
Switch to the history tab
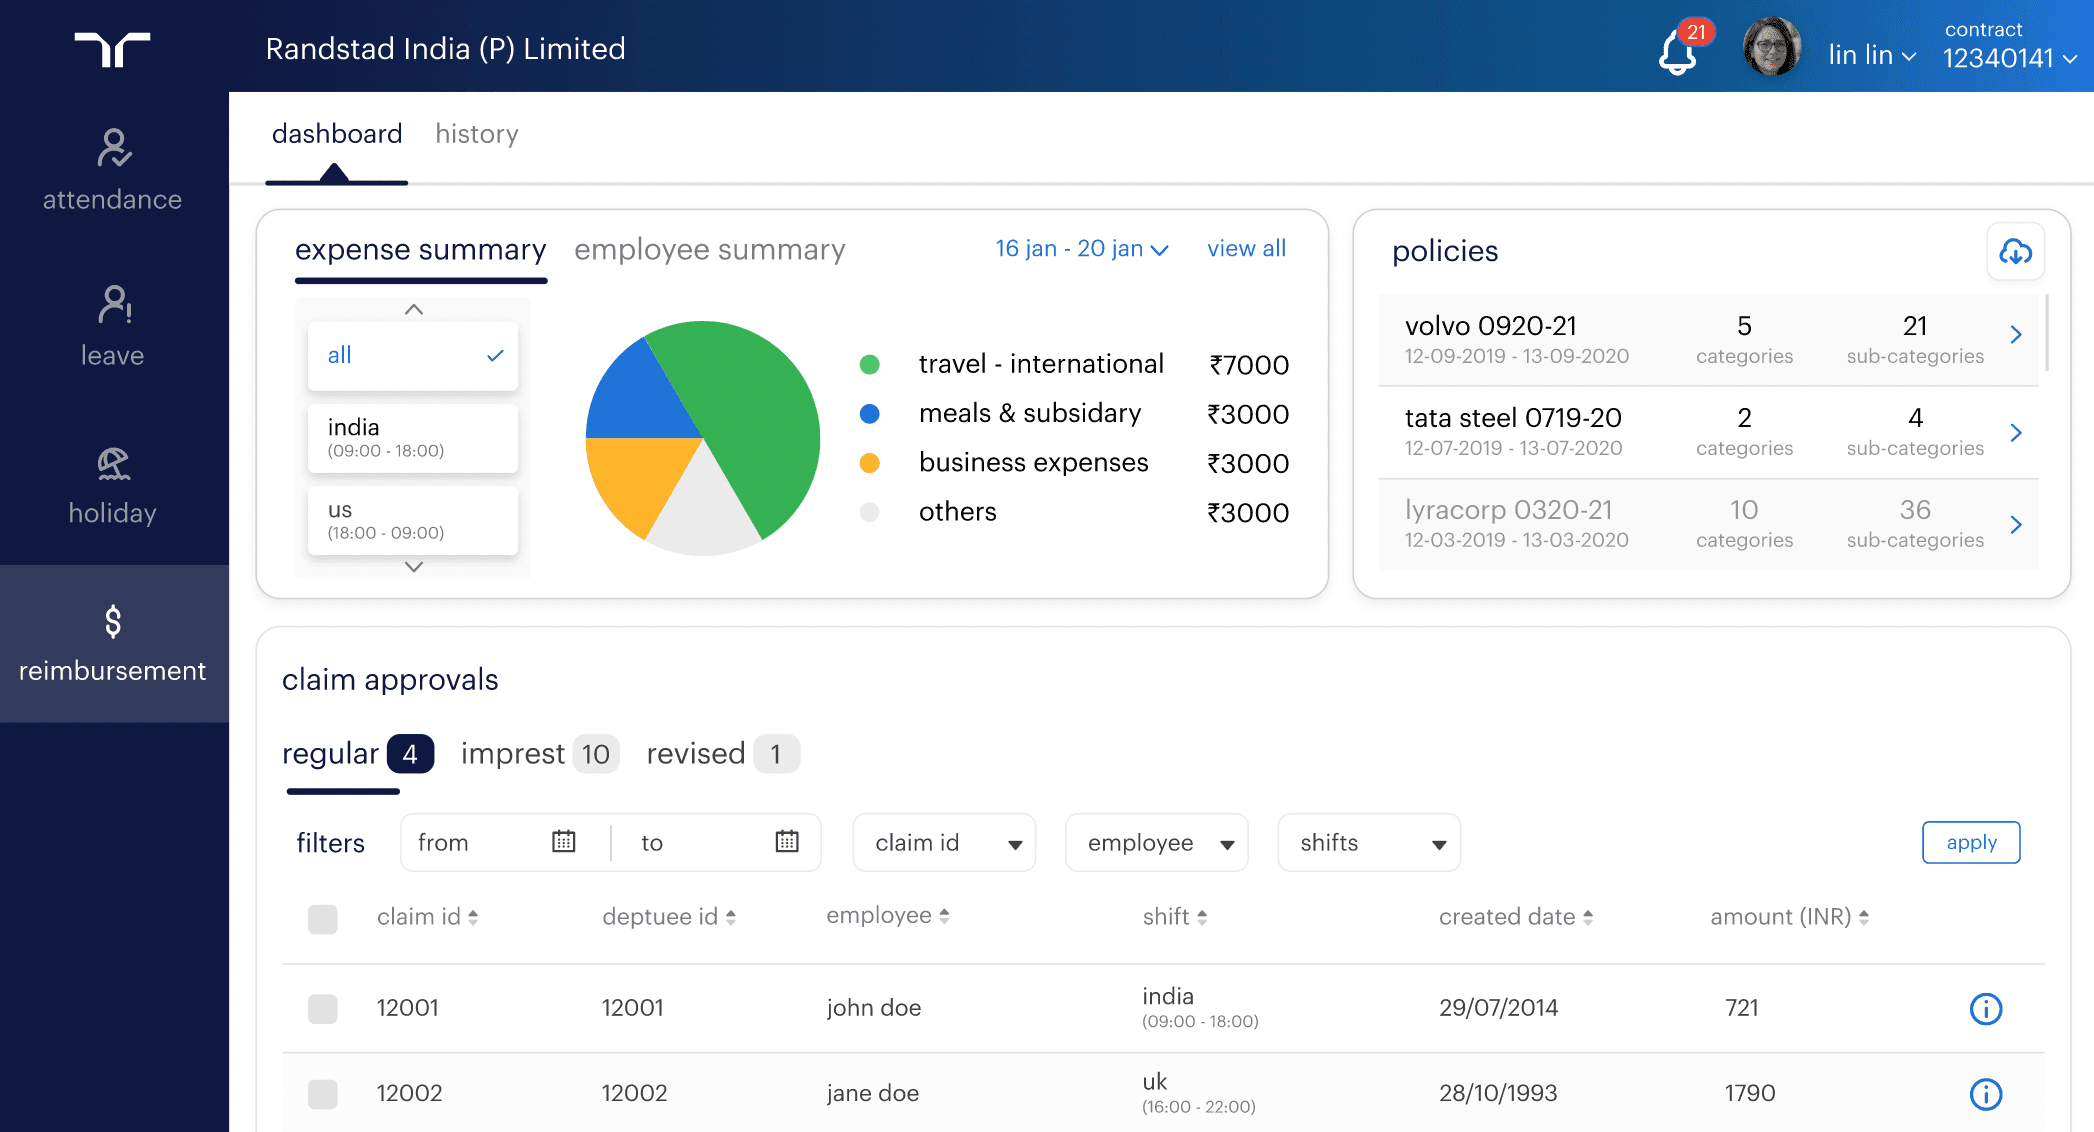click(x=477, y=134)
